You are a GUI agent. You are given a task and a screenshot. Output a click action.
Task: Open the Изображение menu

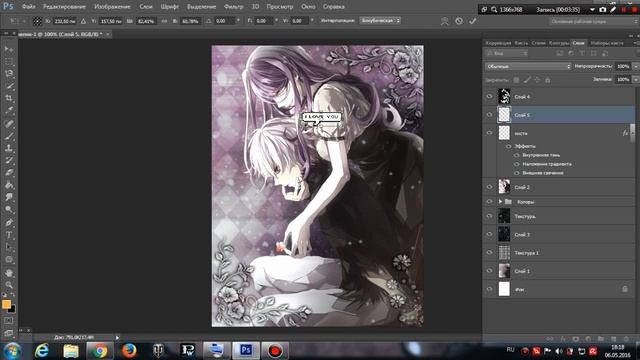click(112, 7)
